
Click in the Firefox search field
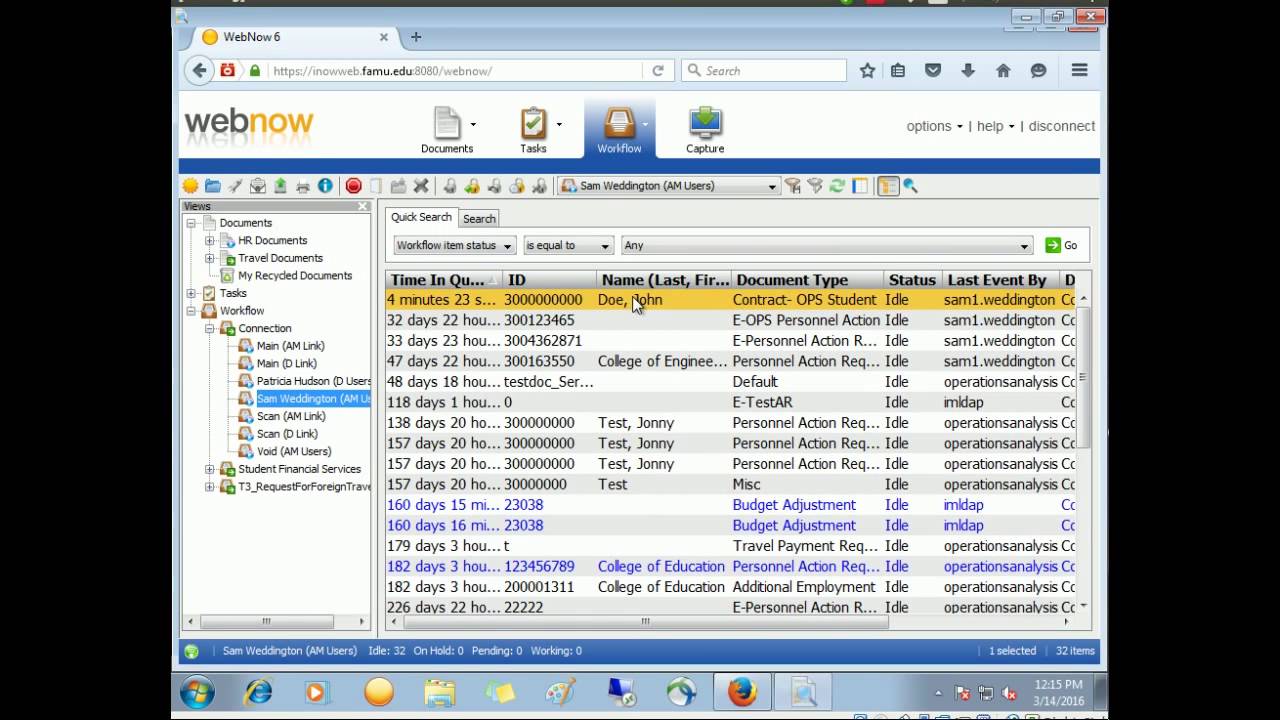click(764, 71)
